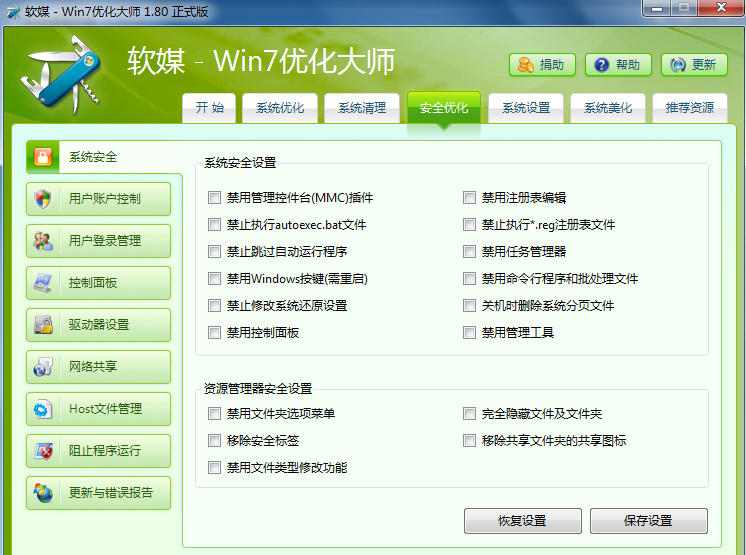This screenshot has height=555, width=746.
Task: Click the gear document icon for Host文件管理
Action: 43,409
